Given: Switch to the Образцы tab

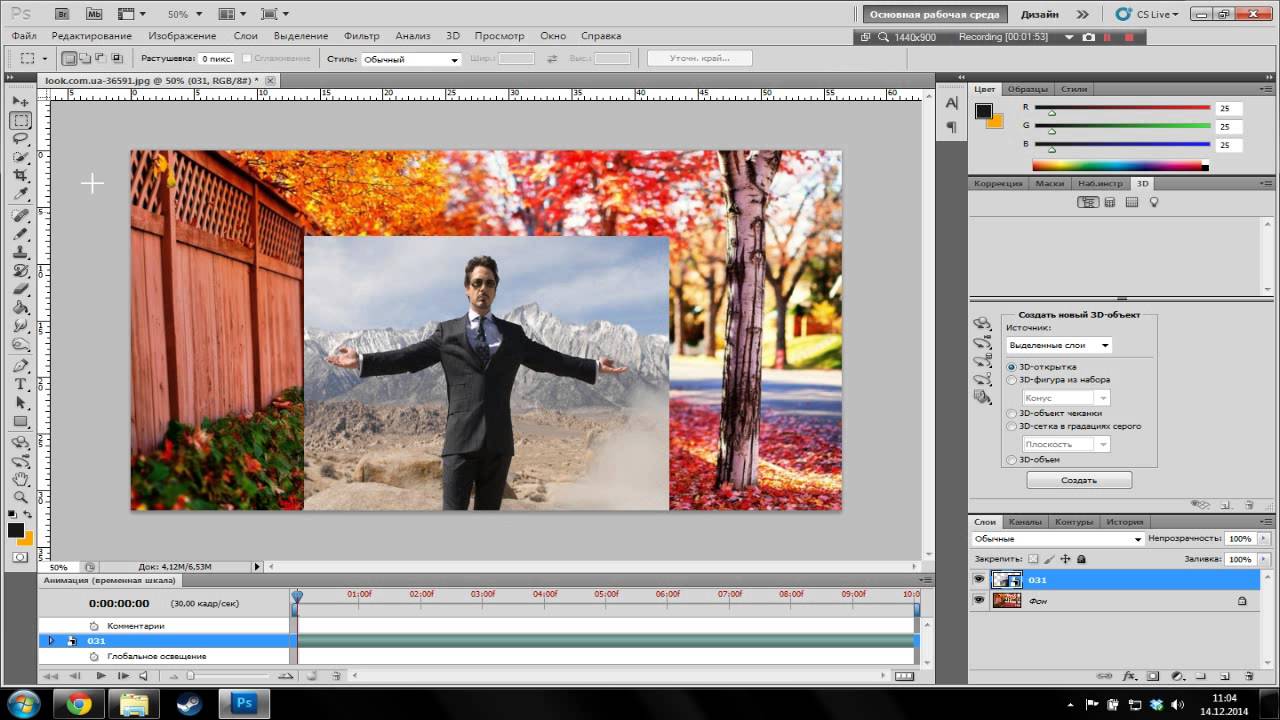Looking at the screenshot, I should [1028, 89].
